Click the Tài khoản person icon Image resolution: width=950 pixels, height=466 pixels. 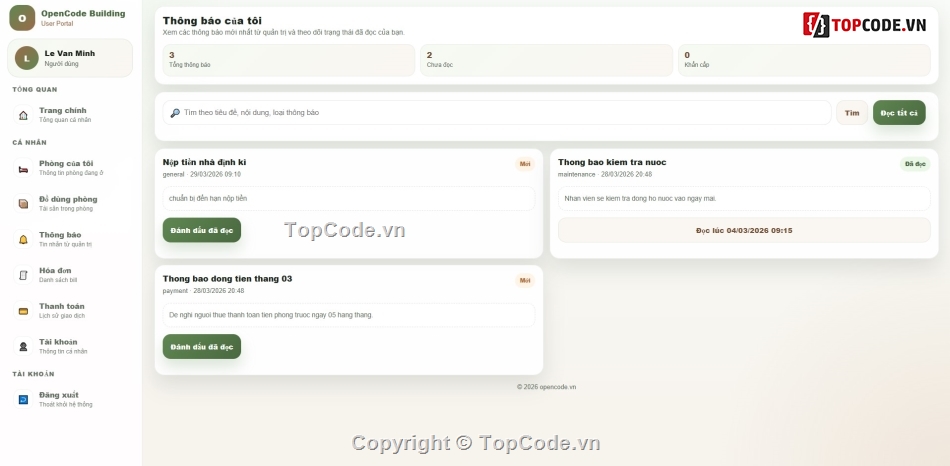tap(23, 346)
